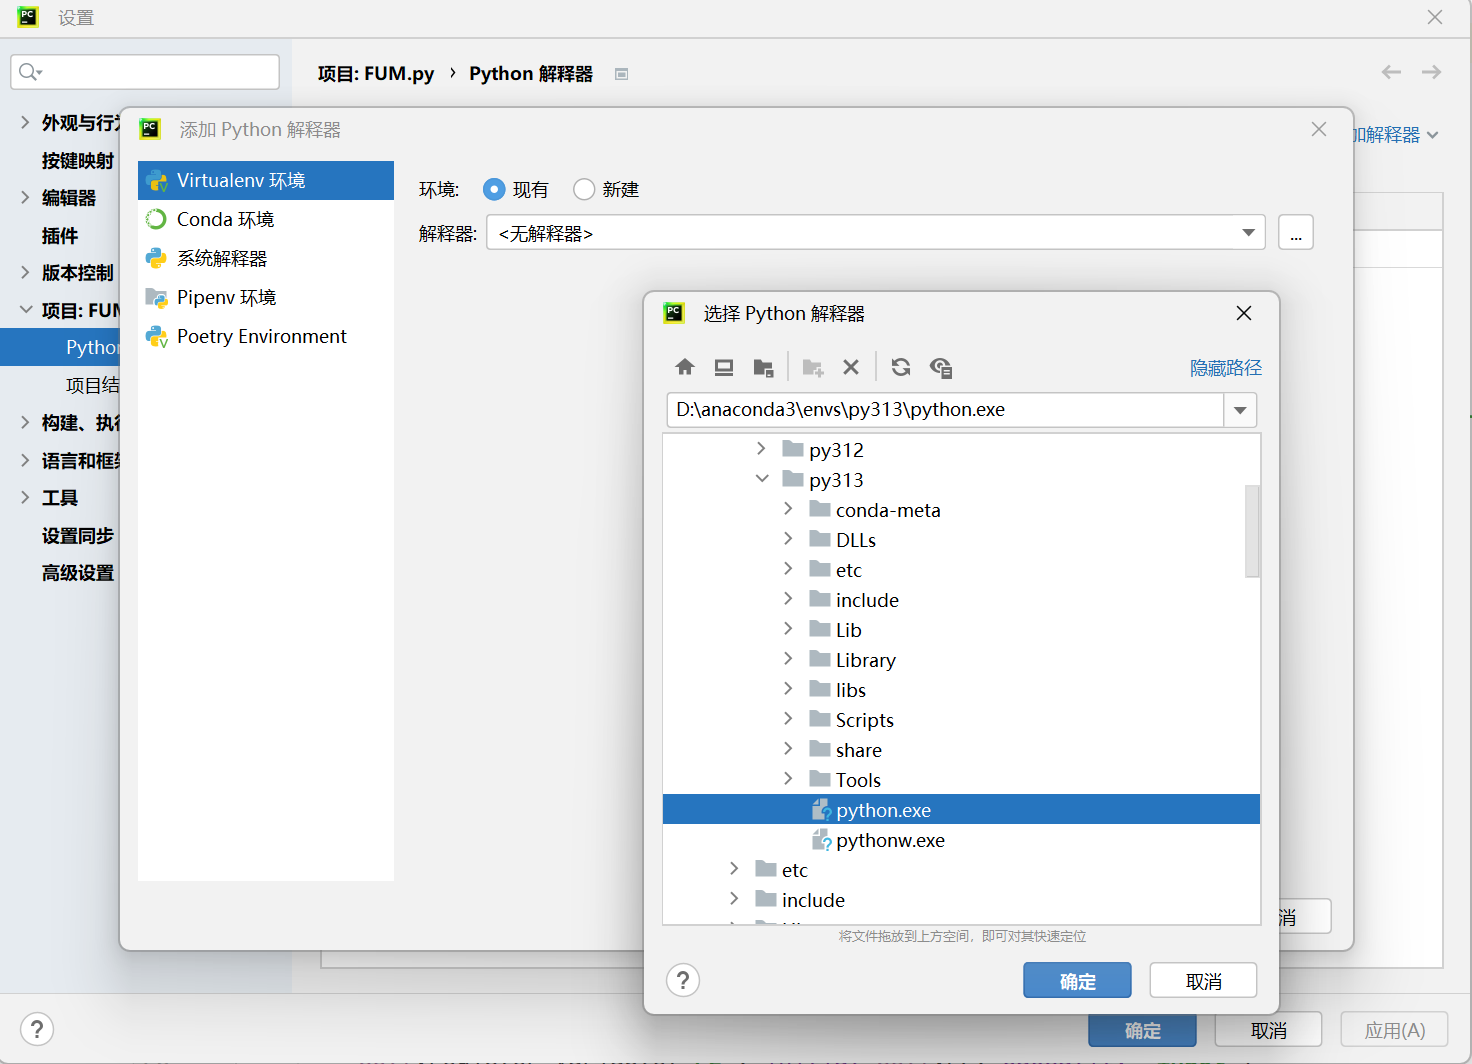Expand the Scripts folder
This screenshot has width=1472, height=1064.
pyautogui.click(x=788, y=719)
